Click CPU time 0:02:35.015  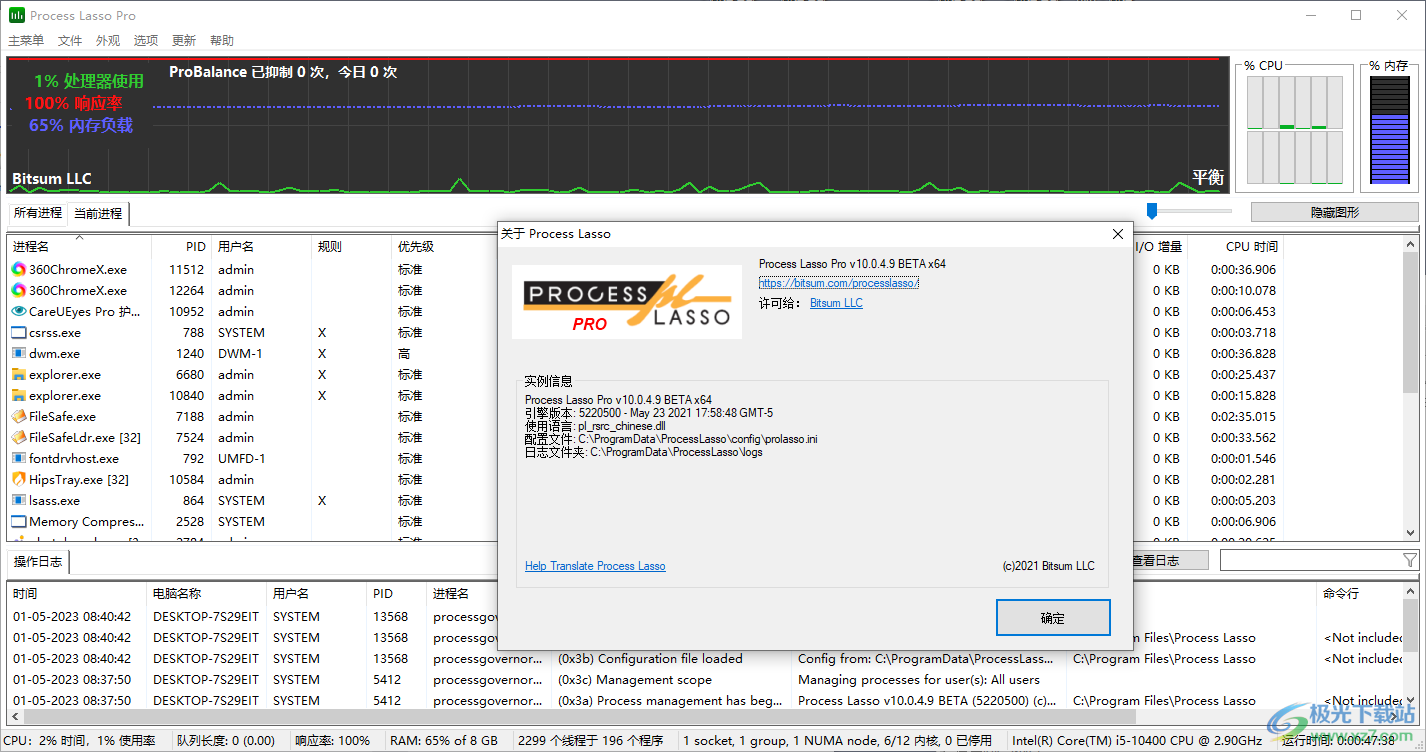(1243, 416)
